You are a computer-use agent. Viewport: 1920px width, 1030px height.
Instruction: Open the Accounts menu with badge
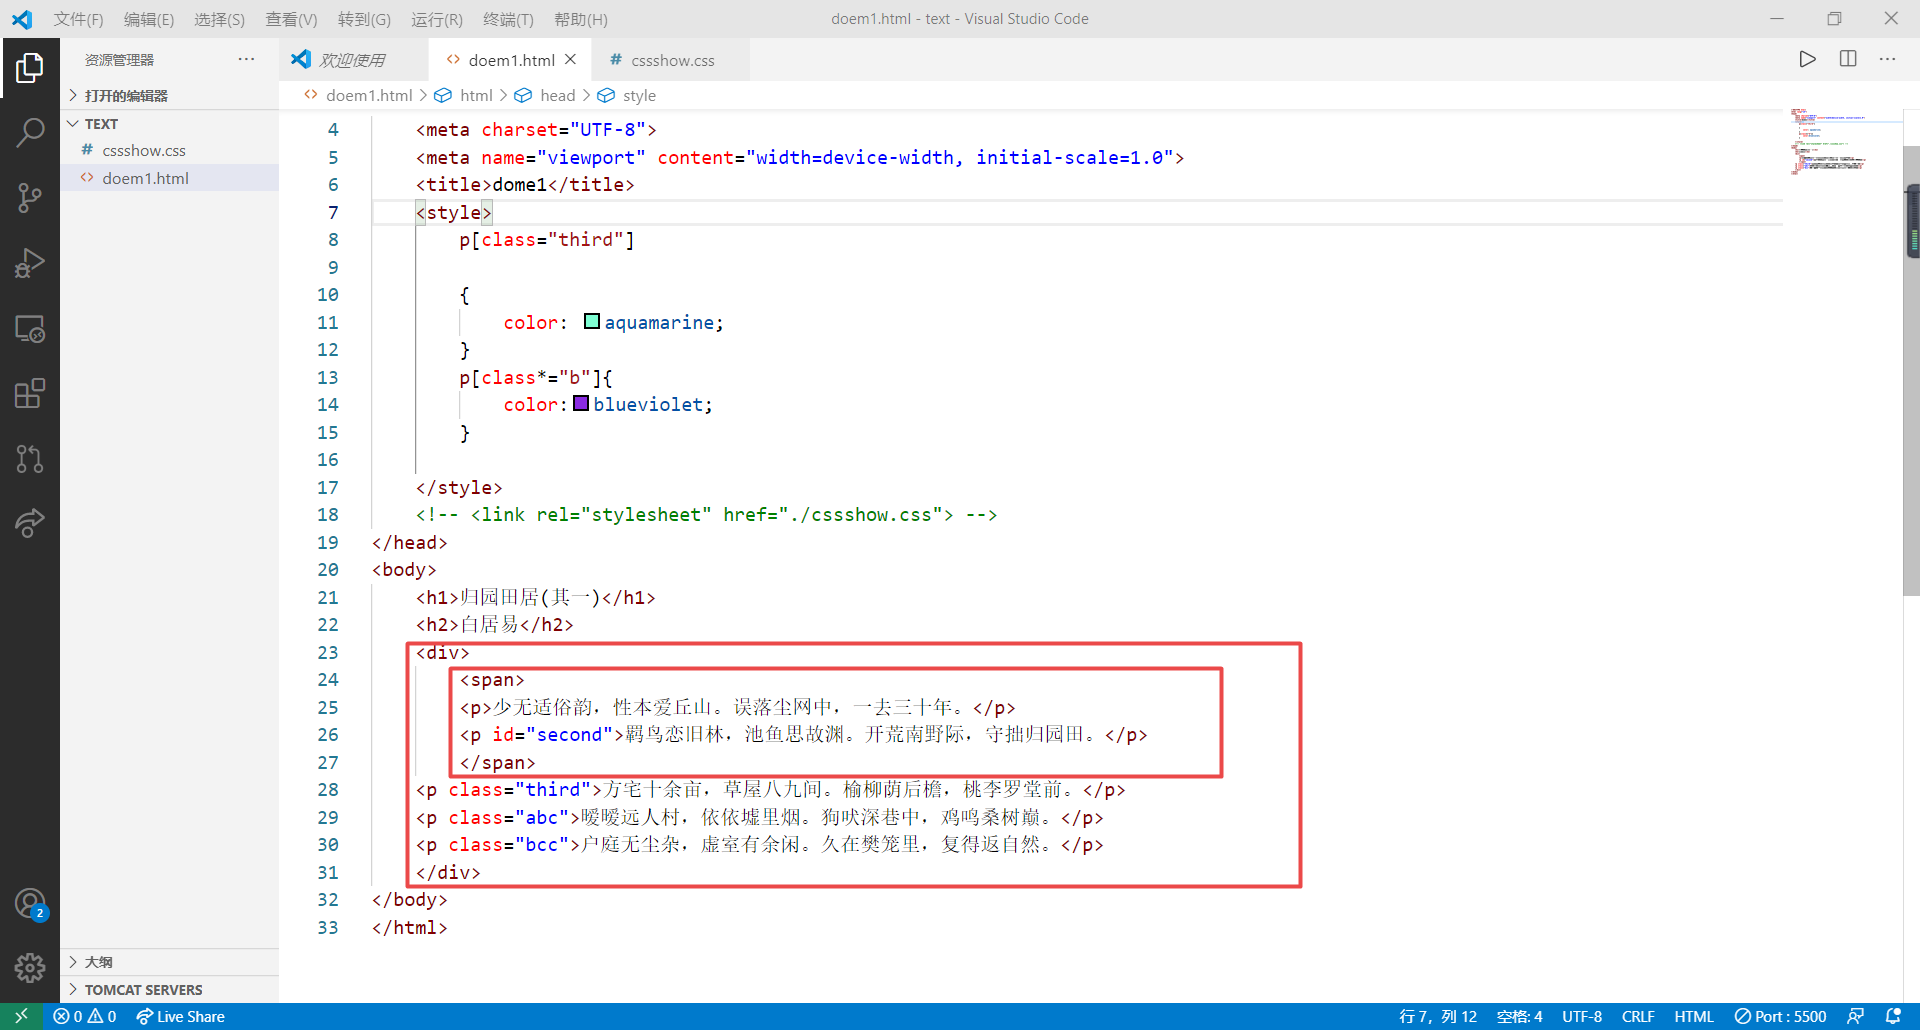coord(30,904)
